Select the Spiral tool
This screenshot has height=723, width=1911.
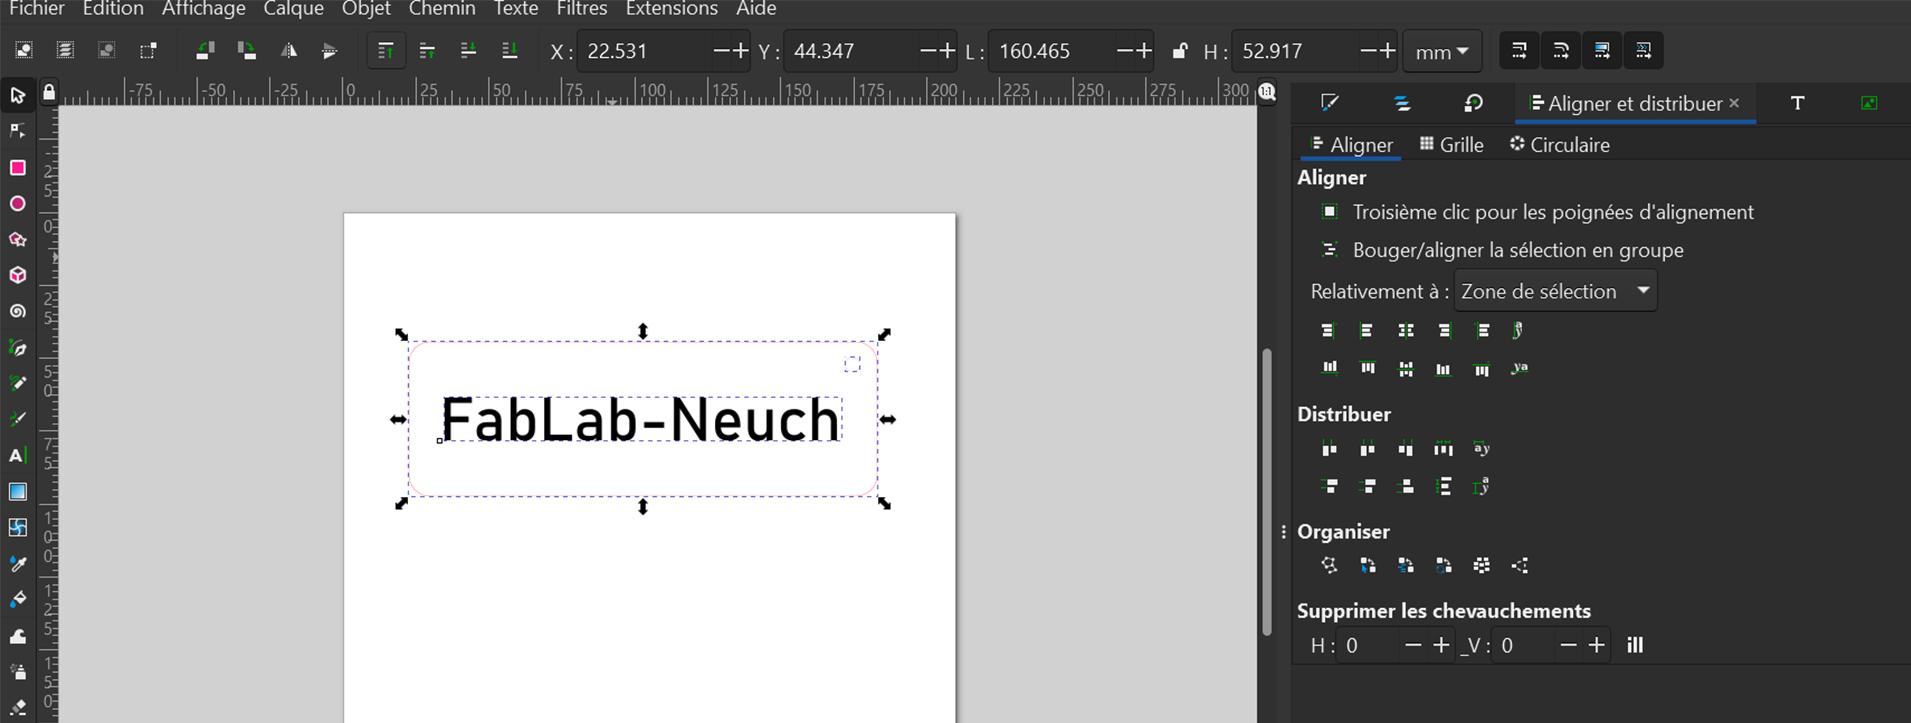click(x=17, y=311)
